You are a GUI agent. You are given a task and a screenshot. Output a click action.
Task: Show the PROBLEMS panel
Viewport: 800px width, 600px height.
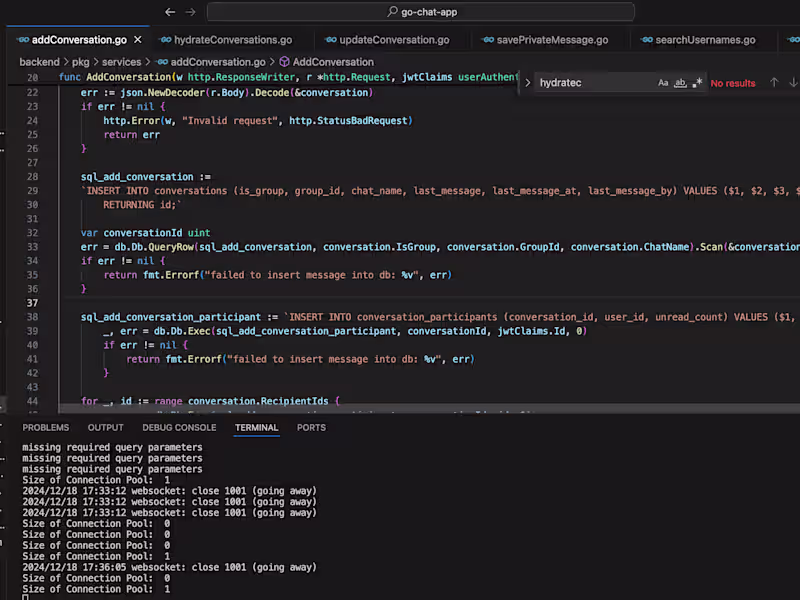(x=46, y=428)
